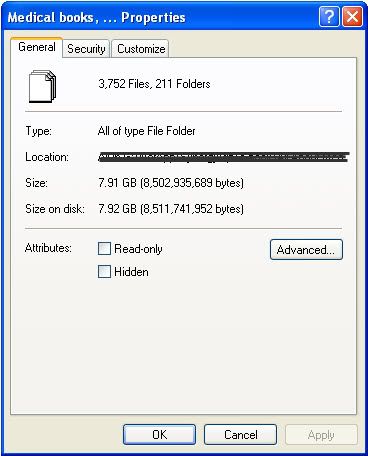This screenshot has width=368, height=456.
Task: Click the blacked-out Location path
Action: [x=224, y=157]
